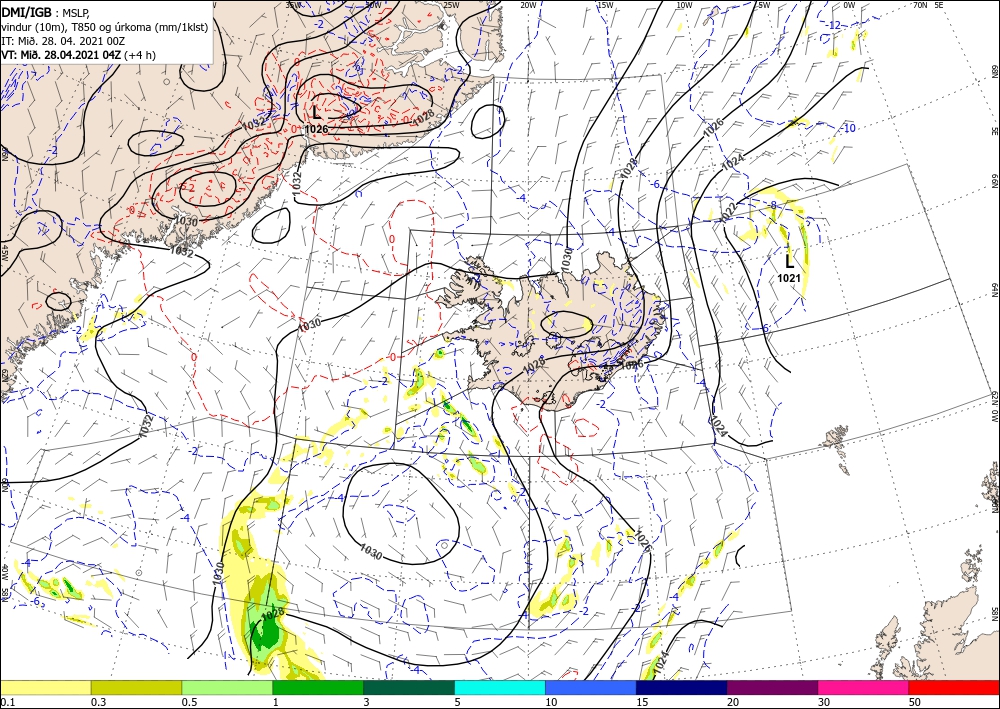The image size is (1000, 709).
Task: Click the 'VT: Mið. 28.04.2021 04Z (+4 h)' line
Action: click(78, 55)
